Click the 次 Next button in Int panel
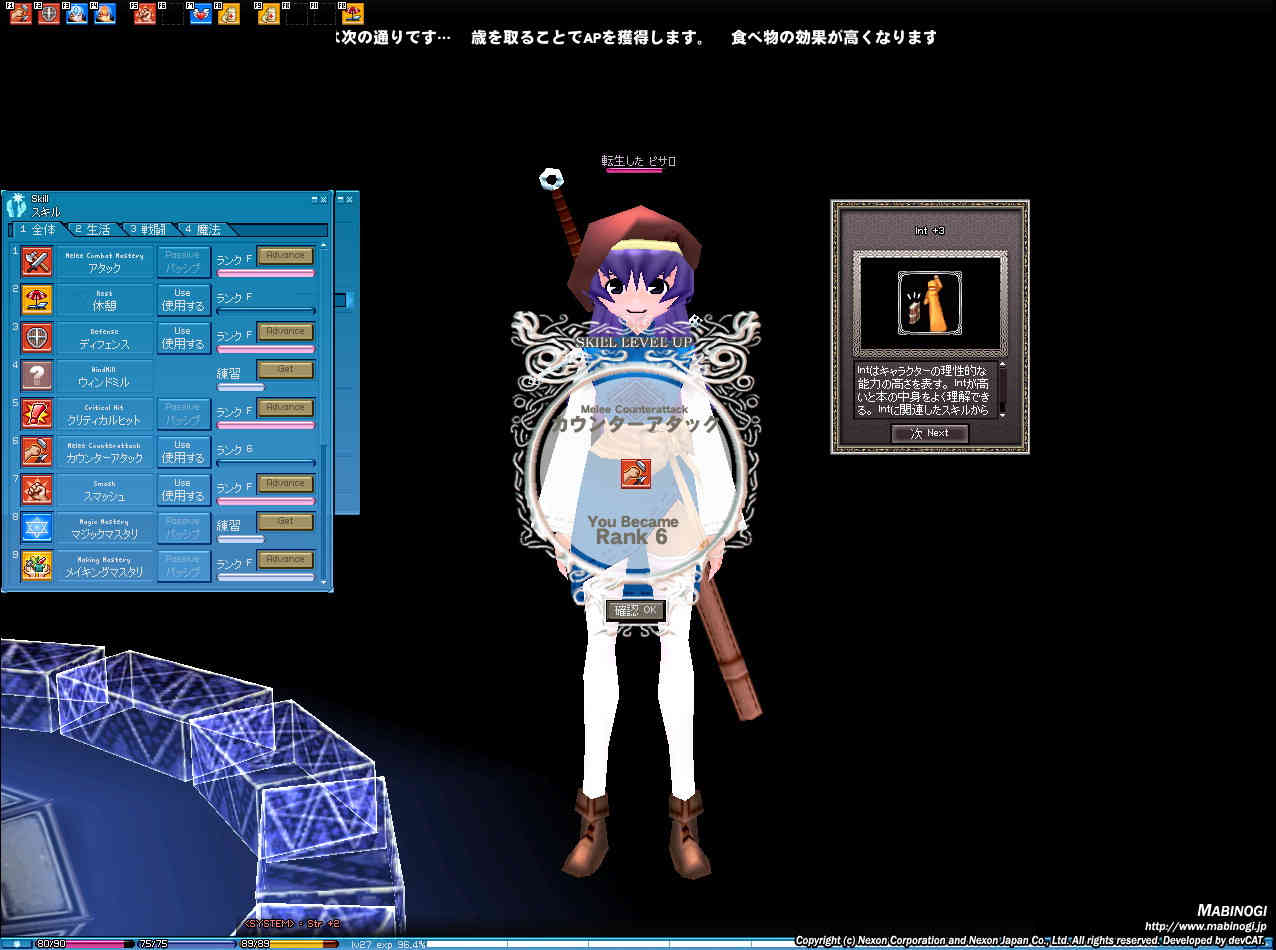Image resolution: width=1276 pixels, height=950 pixels. pyautogui.click(x=929, y=433)
